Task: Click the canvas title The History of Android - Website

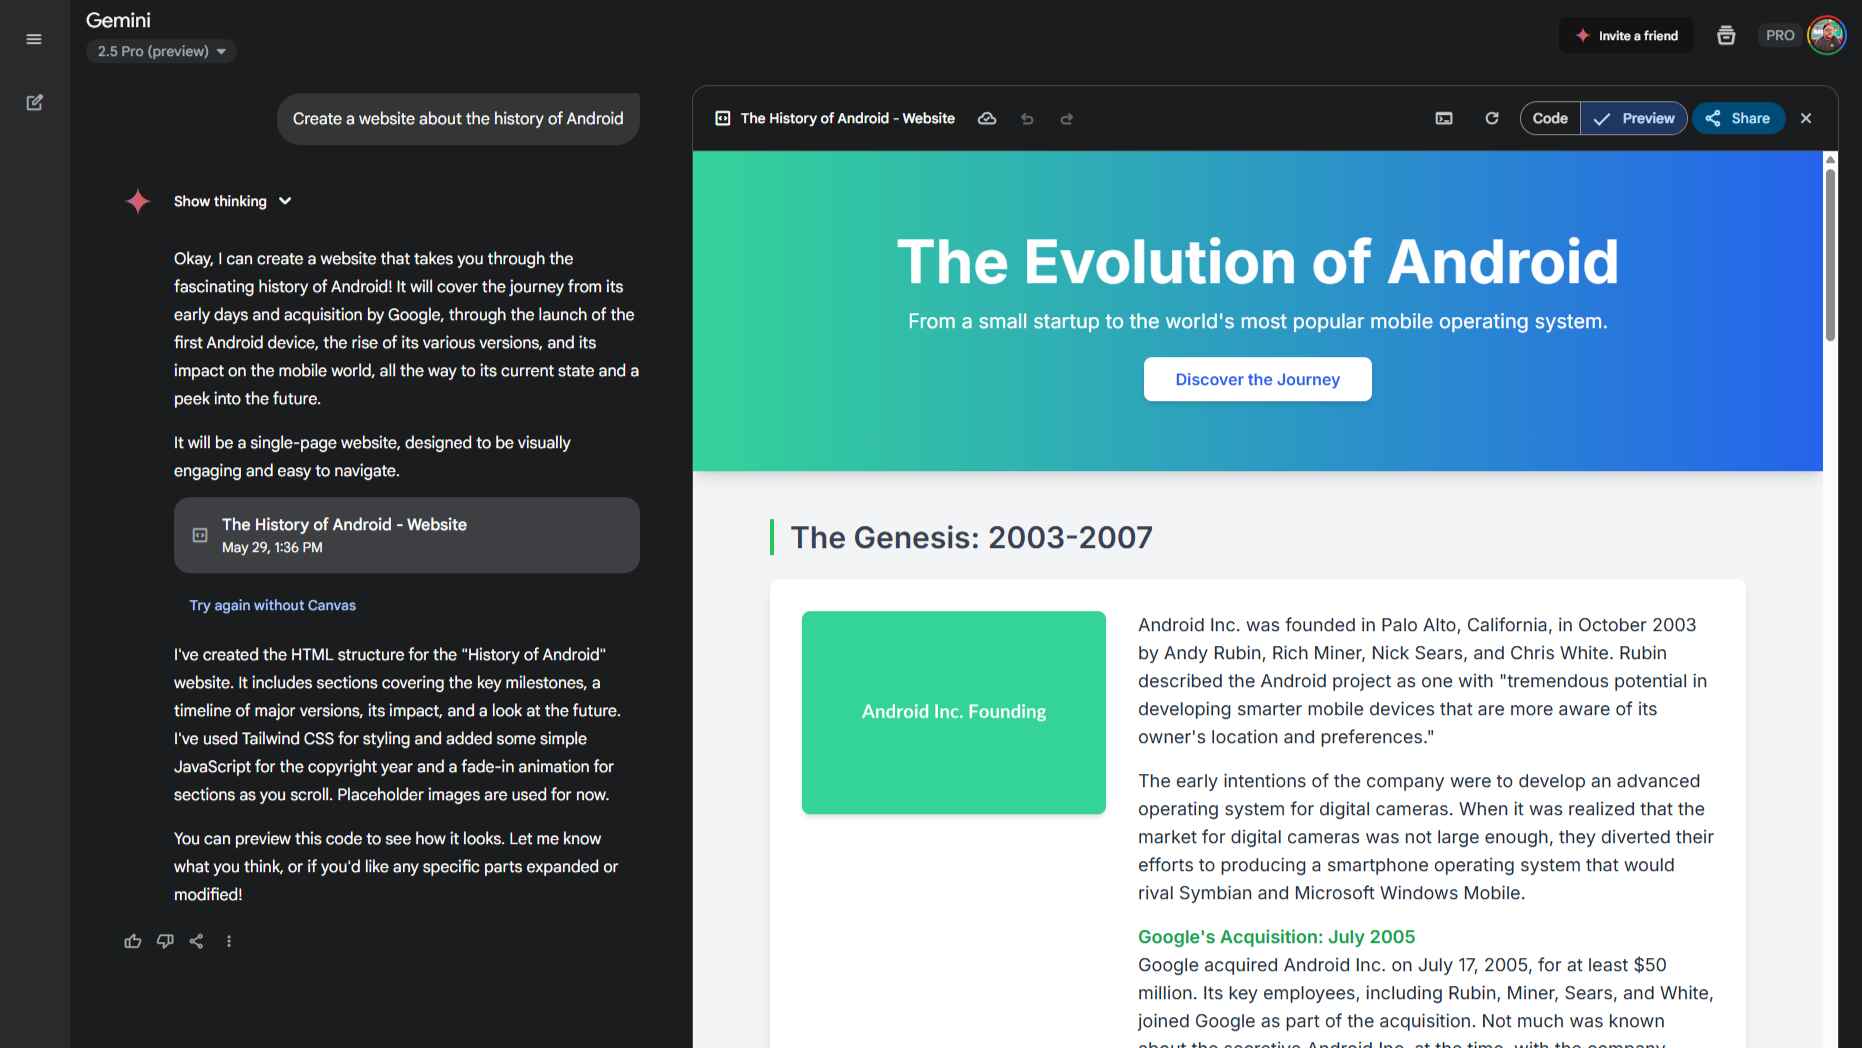Action: click(847, 118)
